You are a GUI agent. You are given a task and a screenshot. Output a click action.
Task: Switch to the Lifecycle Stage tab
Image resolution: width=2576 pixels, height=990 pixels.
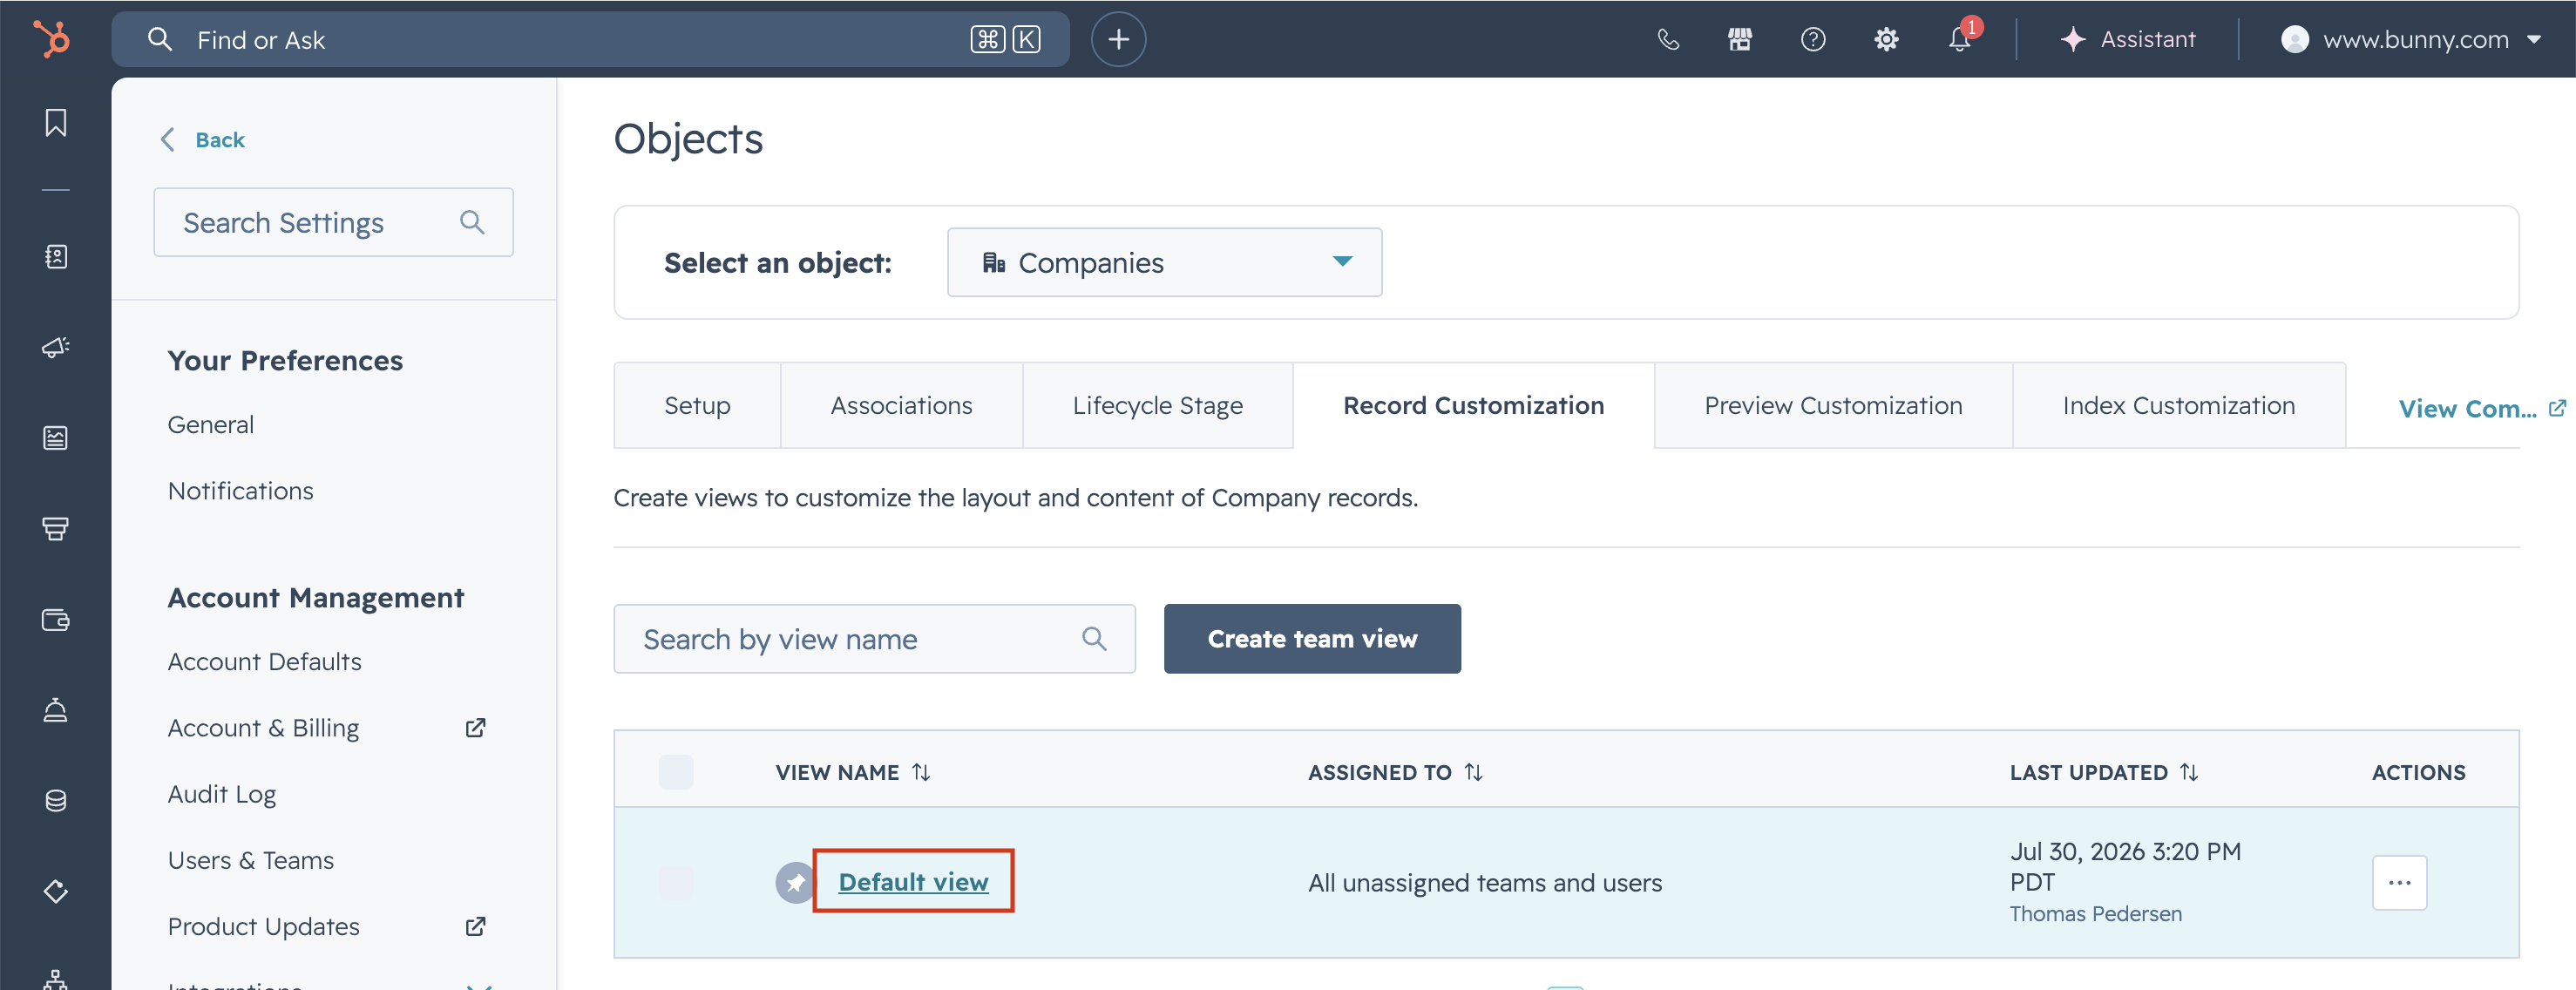point(1157,405)
